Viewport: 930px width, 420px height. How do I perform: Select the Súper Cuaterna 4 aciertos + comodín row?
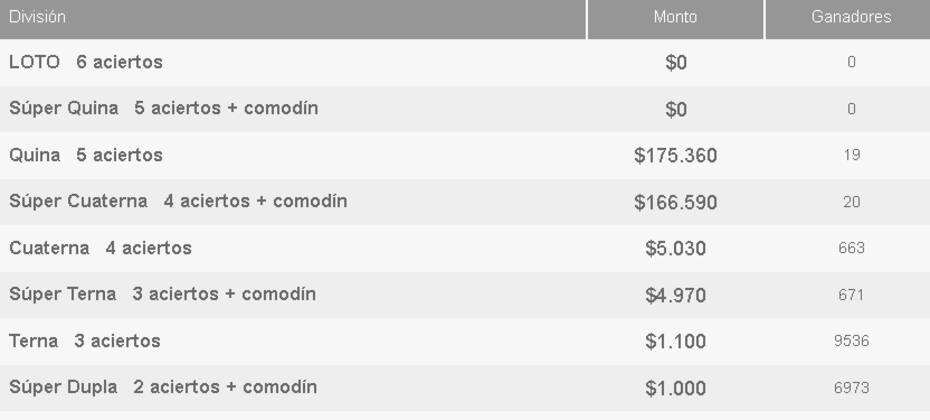coord(465,202)
